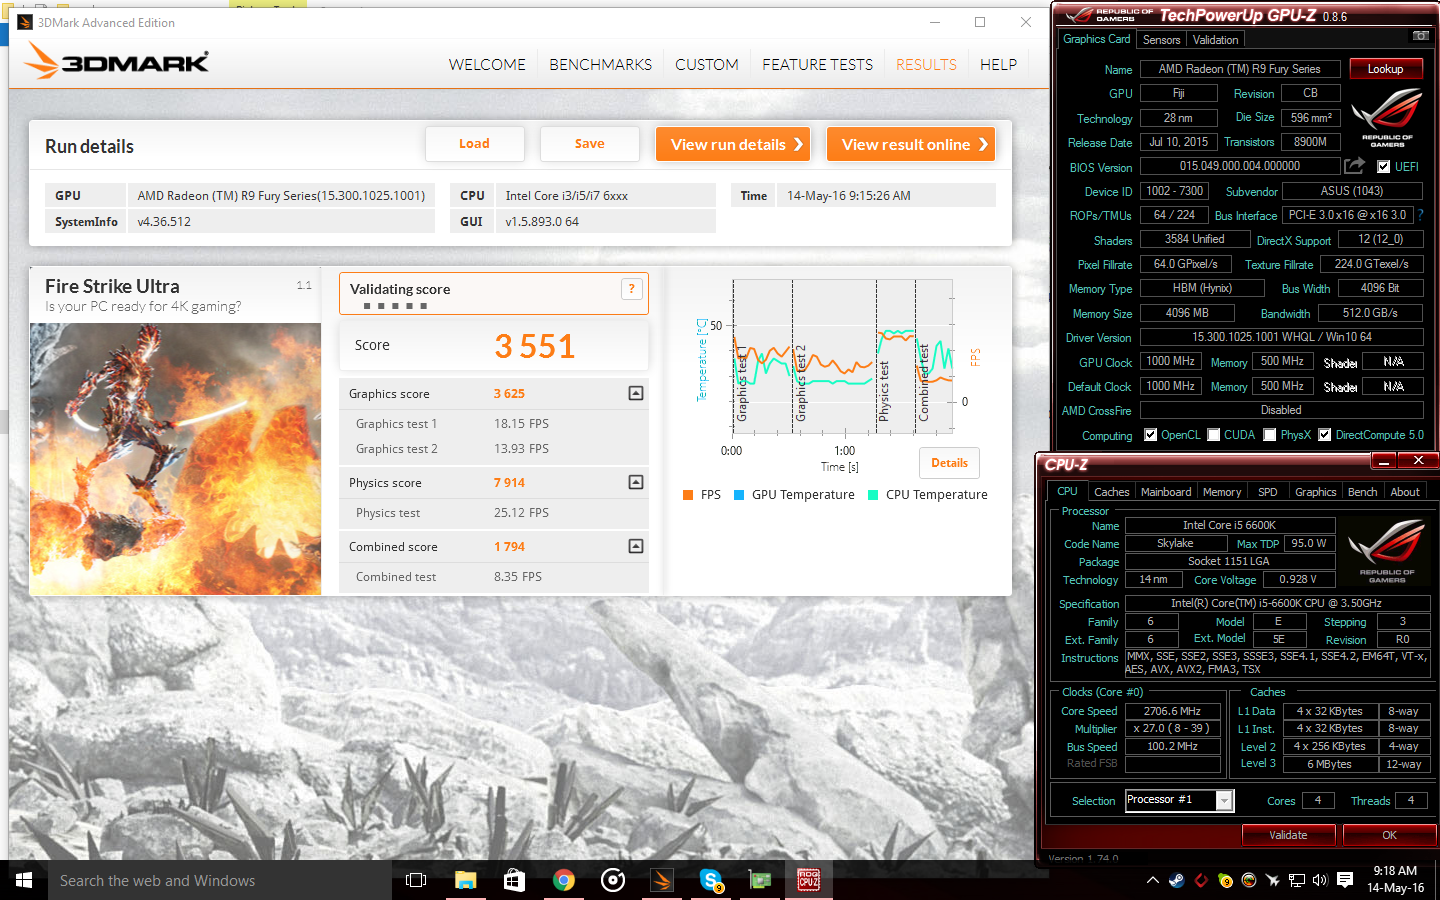Switch to the Validation tab in GPU-Z
The width and height of the screenshot is (1440, 900).
point(1216,40)
